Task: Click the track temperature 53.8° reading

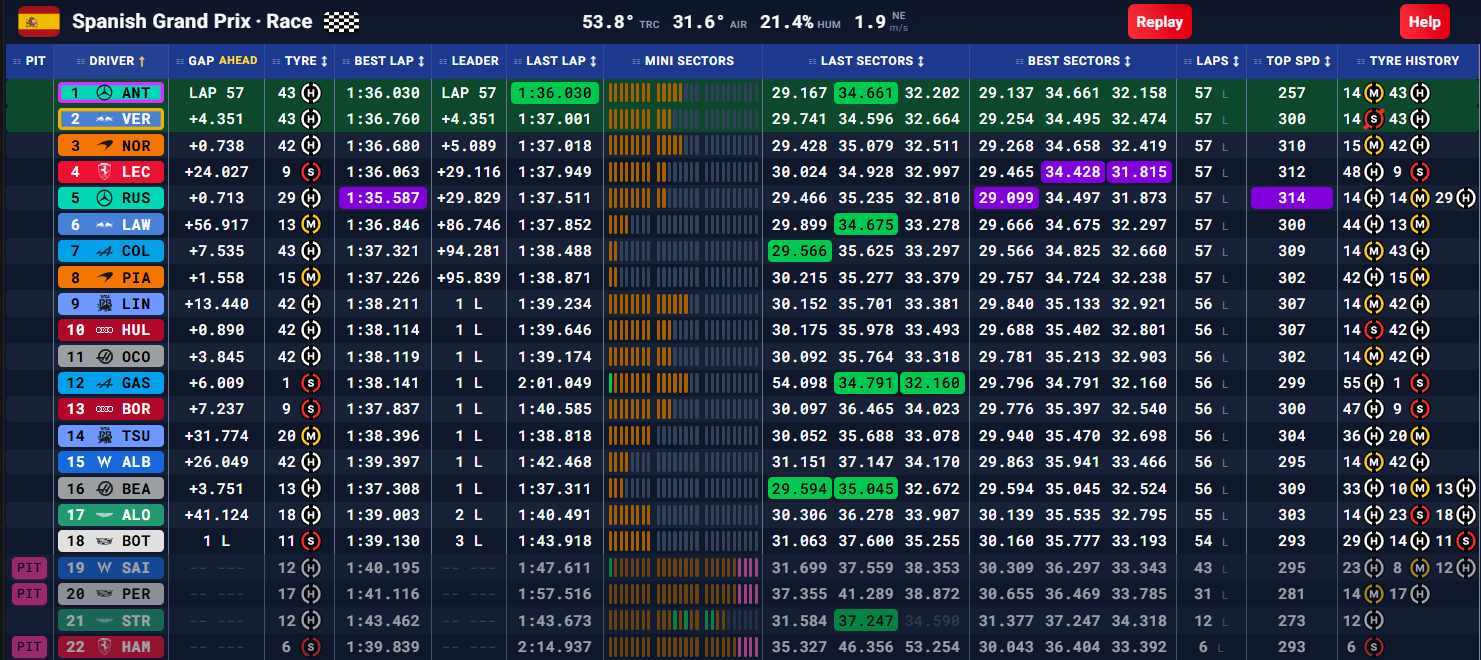Action: (609, 21)
